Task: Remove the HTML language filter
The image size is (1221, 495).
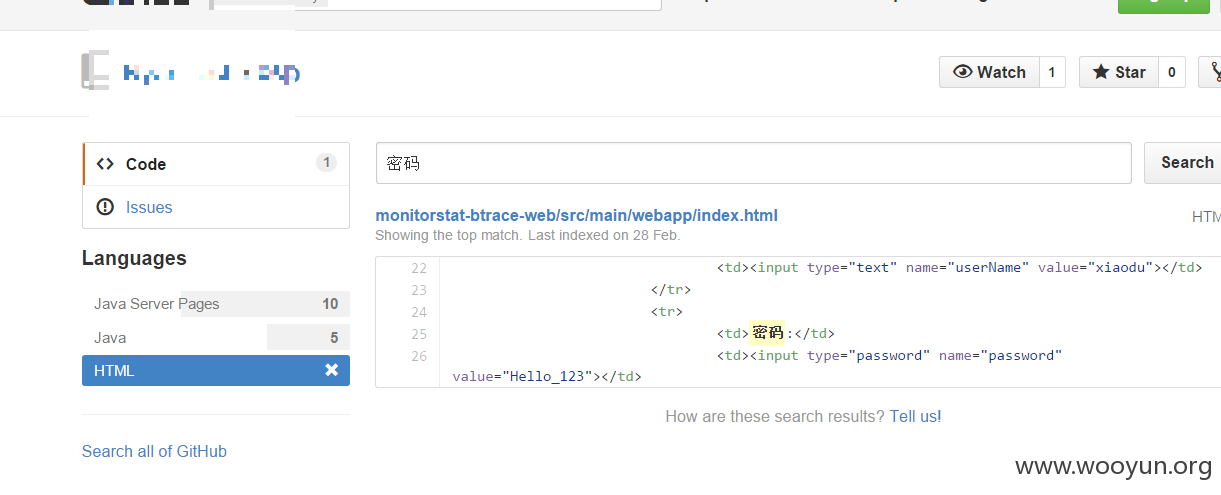Action: (x=332, y=370)
